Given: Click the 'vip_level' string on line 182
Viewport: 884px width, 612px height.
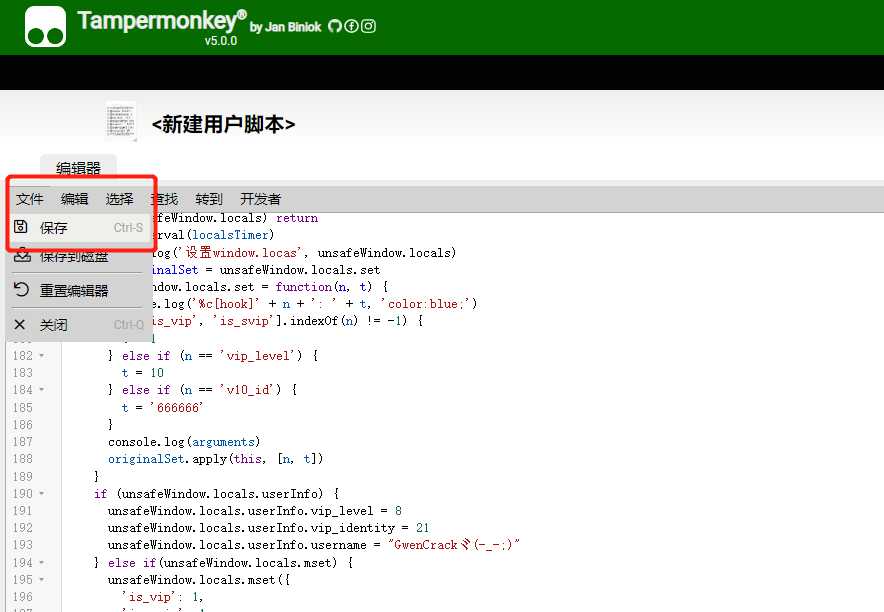Looking at the screenshot, I should click(261, 356).
